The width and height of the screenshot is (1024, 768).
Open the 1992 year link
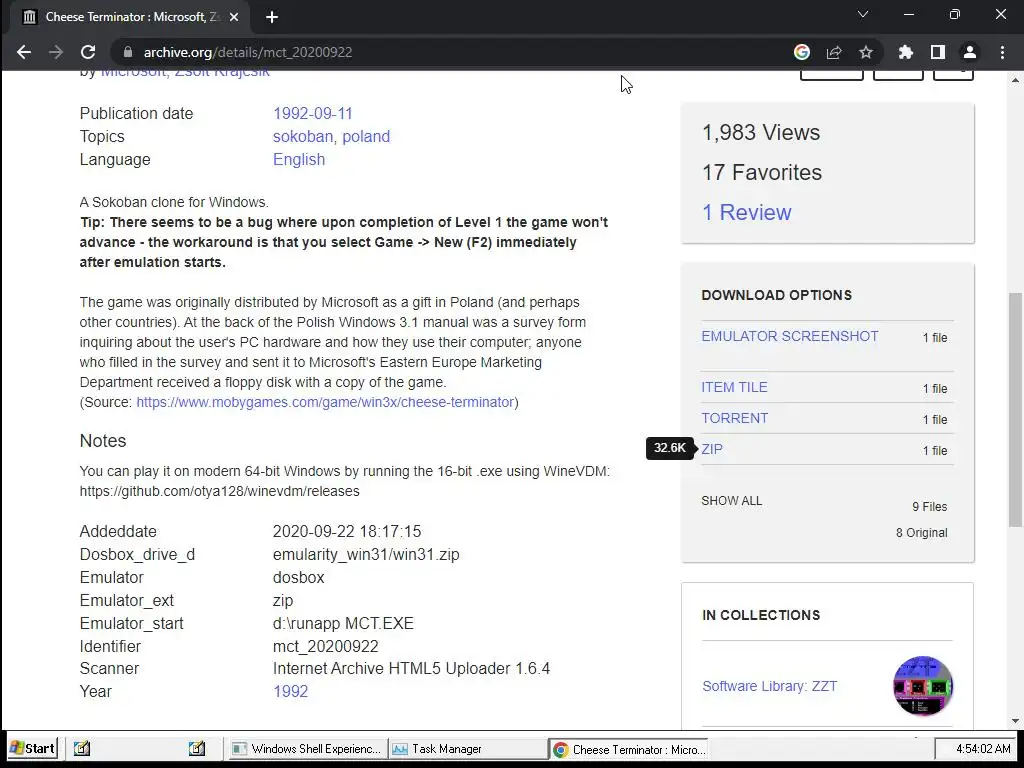291,692
